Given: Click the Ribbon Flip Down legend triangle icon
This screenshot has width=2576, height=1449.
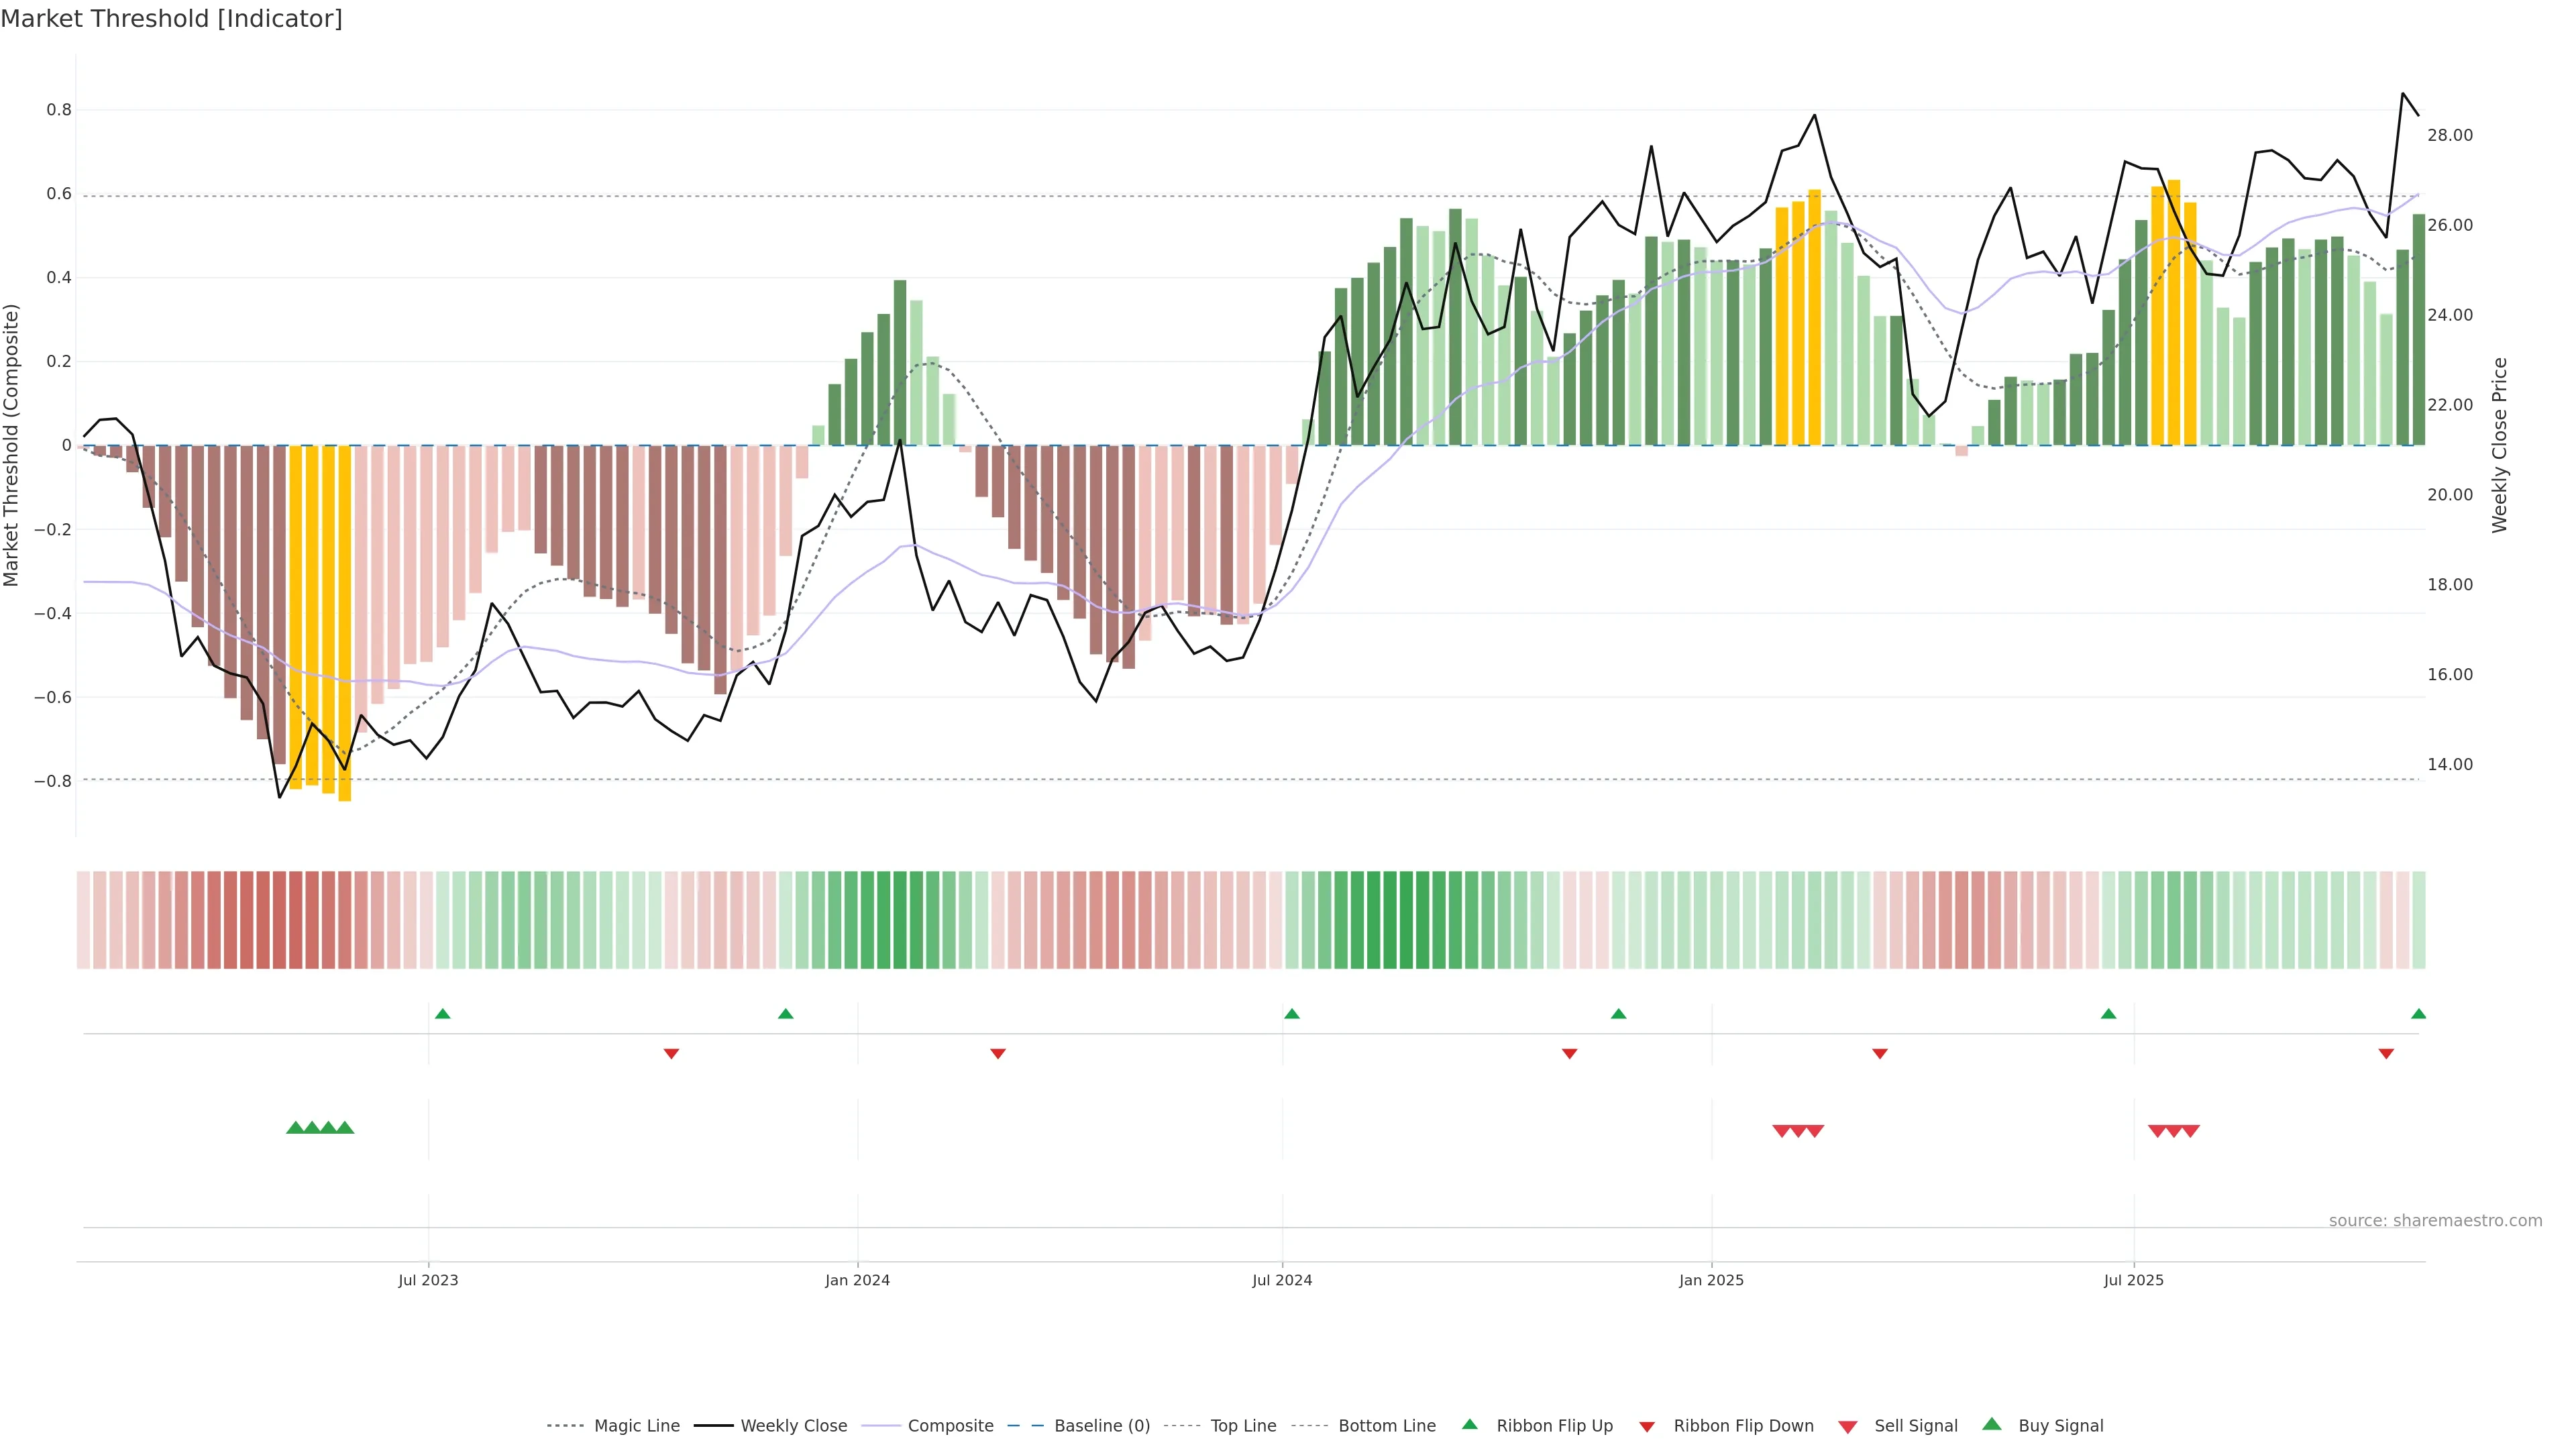Looking at the screenshot, I should point(1646,1427).
